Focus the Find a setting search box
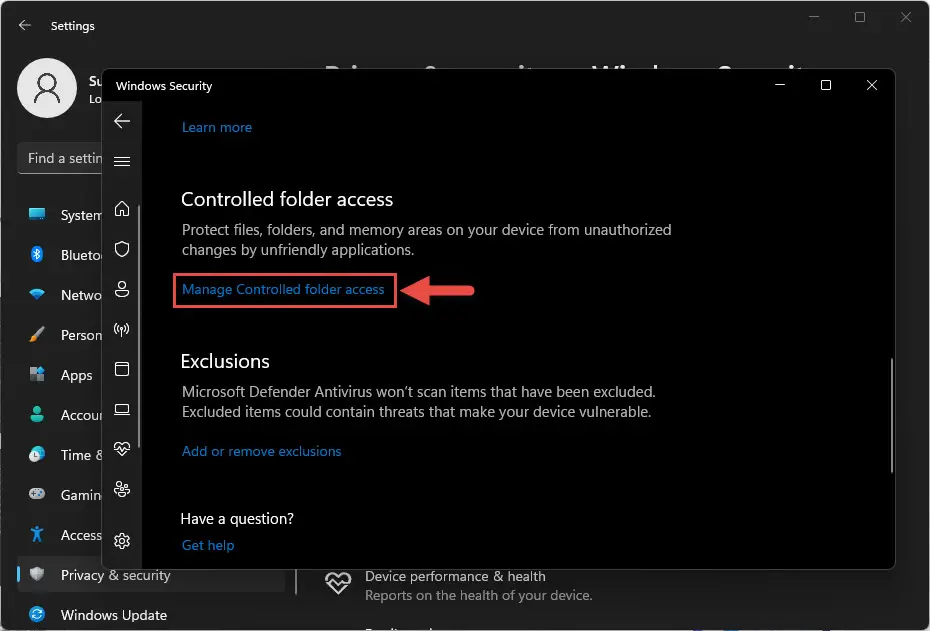The width and height of the screenshot is (930, 631). click(x=60, y=158)
